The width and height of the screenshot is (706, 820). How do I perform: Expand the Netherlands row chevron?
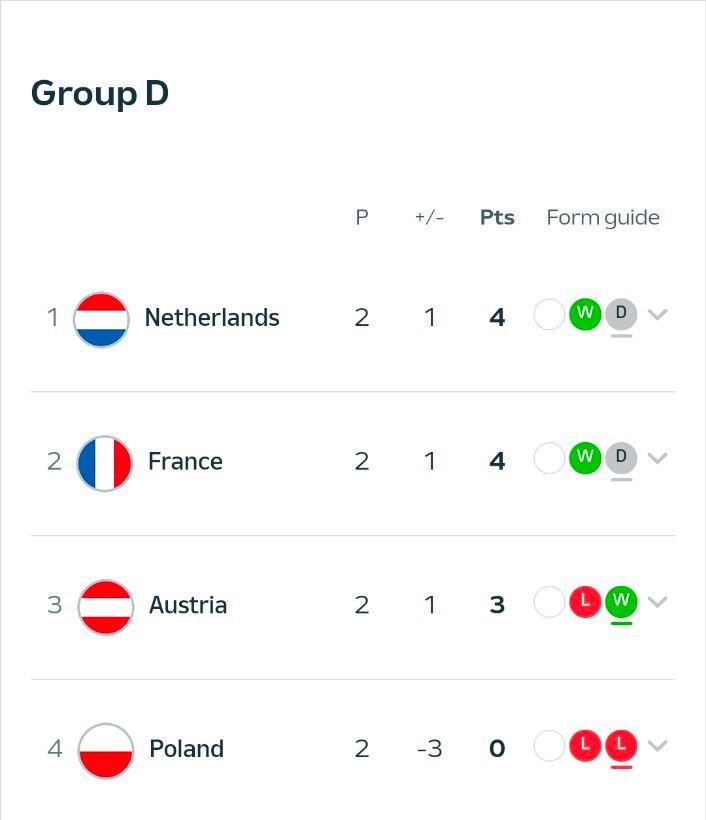click(x=657, y=314)
